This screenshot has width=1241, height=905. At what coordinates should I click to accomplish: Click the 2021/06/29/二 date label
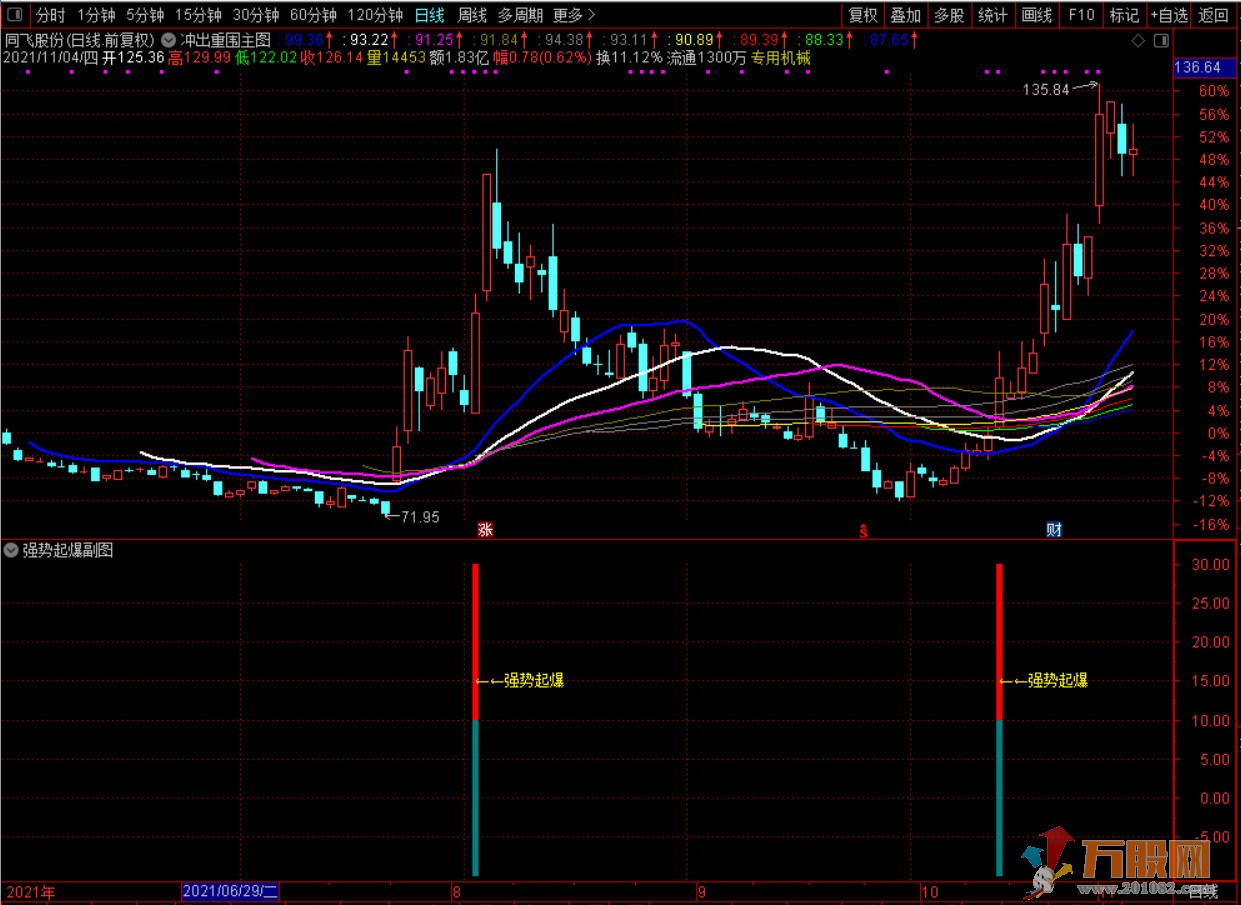(232, 891)
